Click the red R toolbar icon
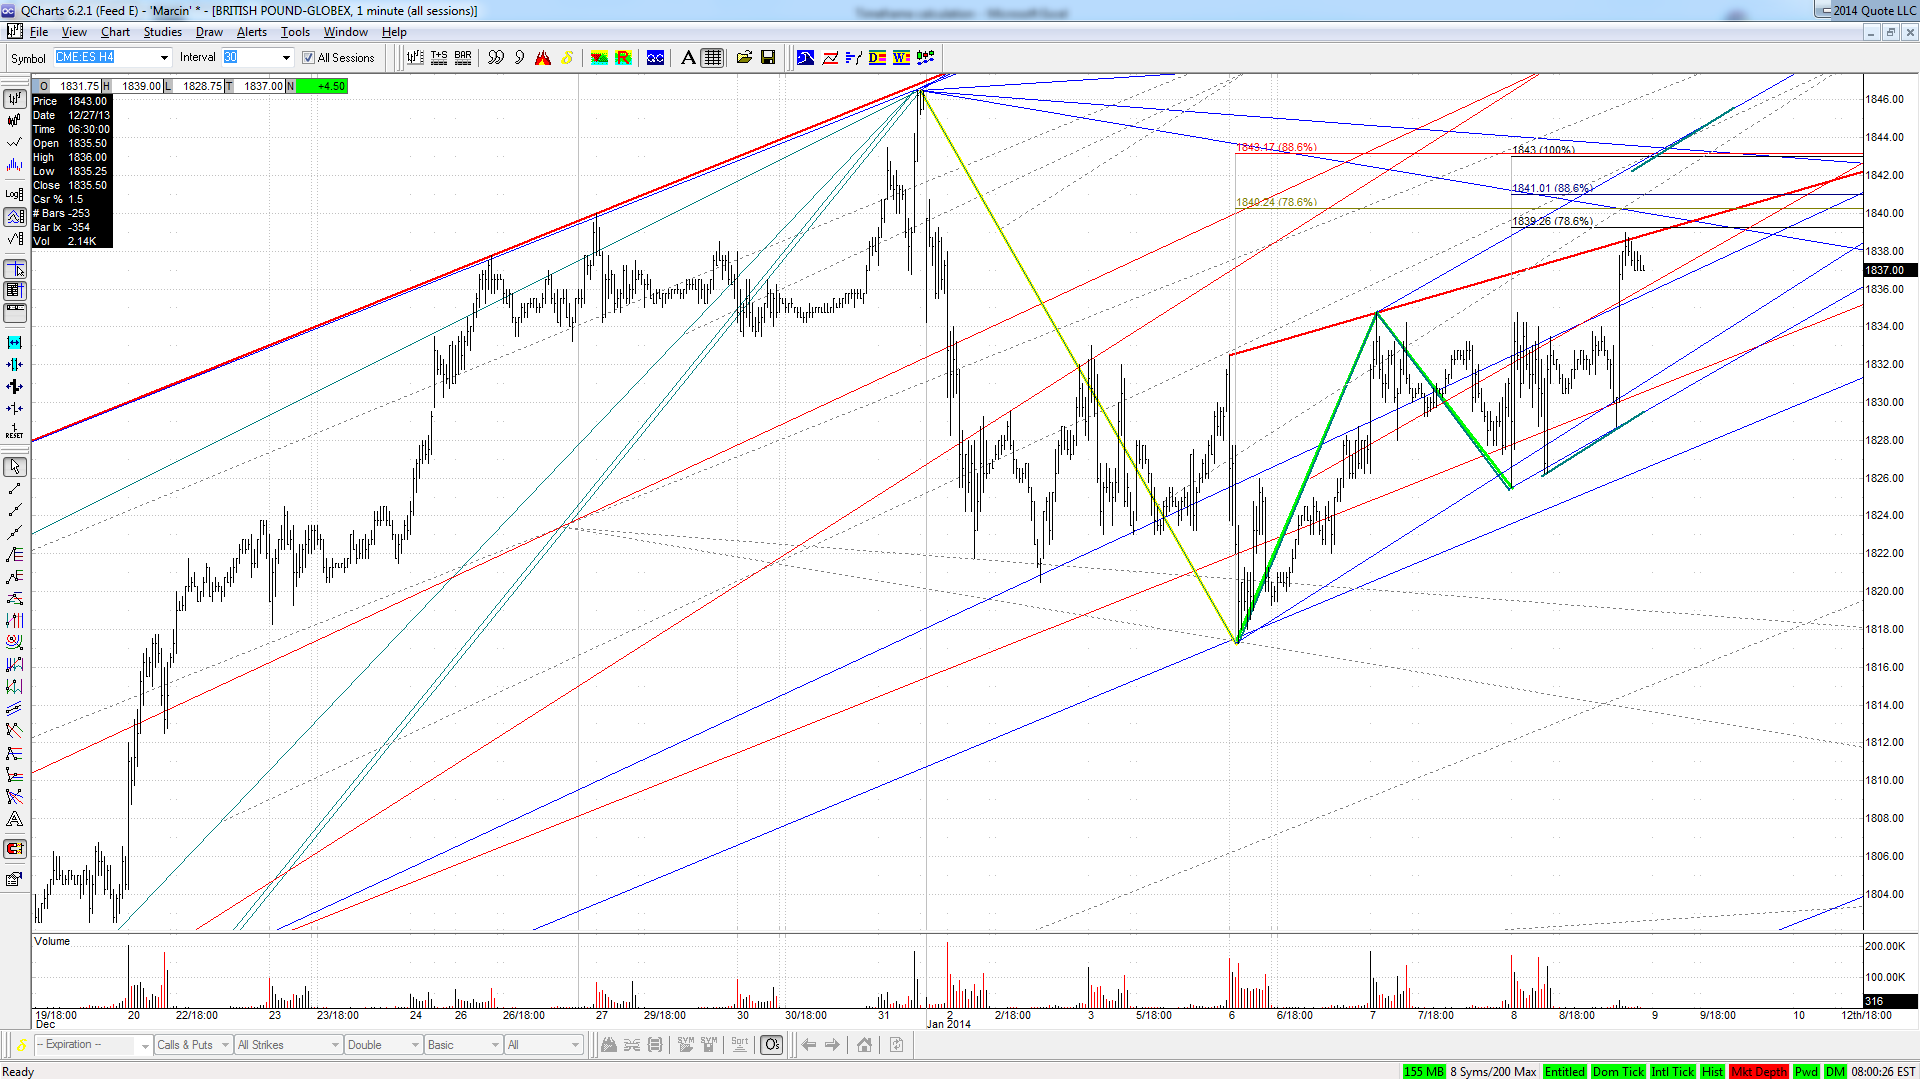The width and height of the screenshot is (1920, 1080). click(x=623, y=58)
